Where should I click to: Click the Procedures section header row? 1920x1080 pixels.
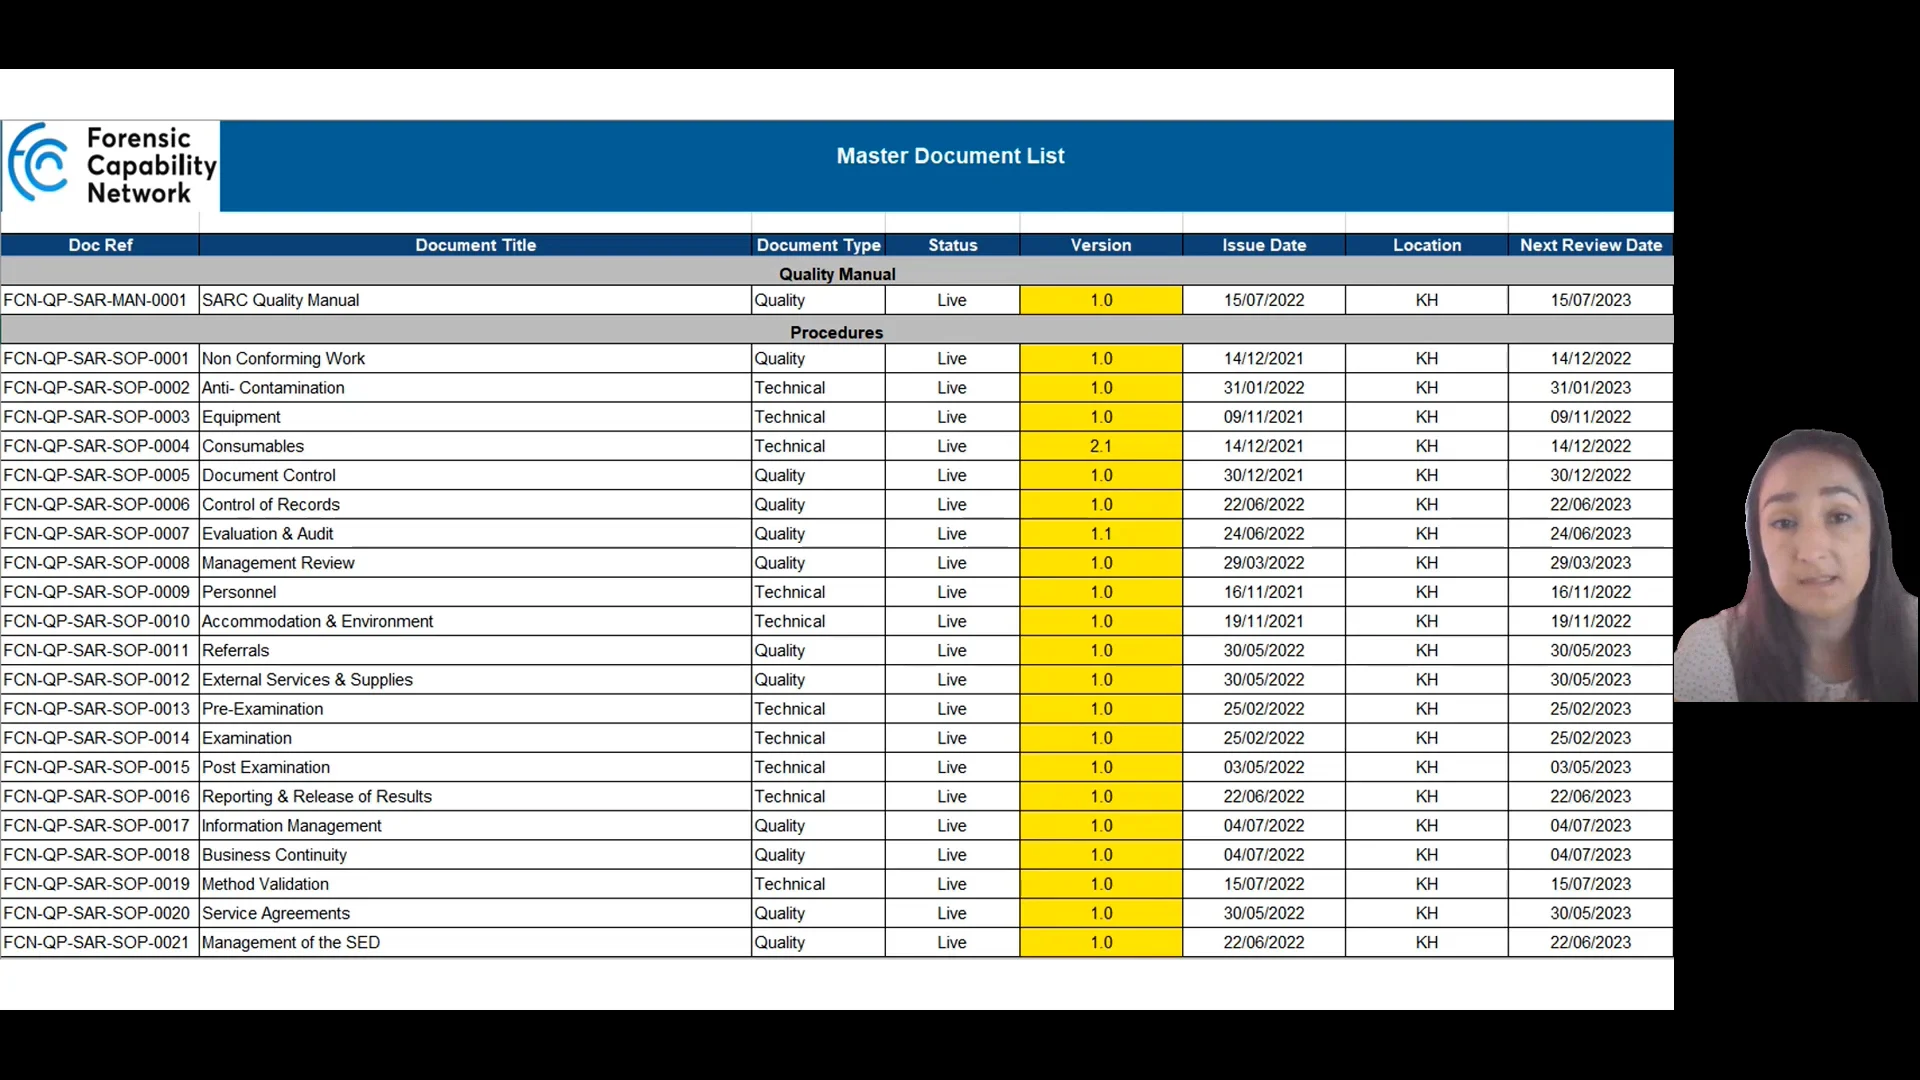[837, 332]
